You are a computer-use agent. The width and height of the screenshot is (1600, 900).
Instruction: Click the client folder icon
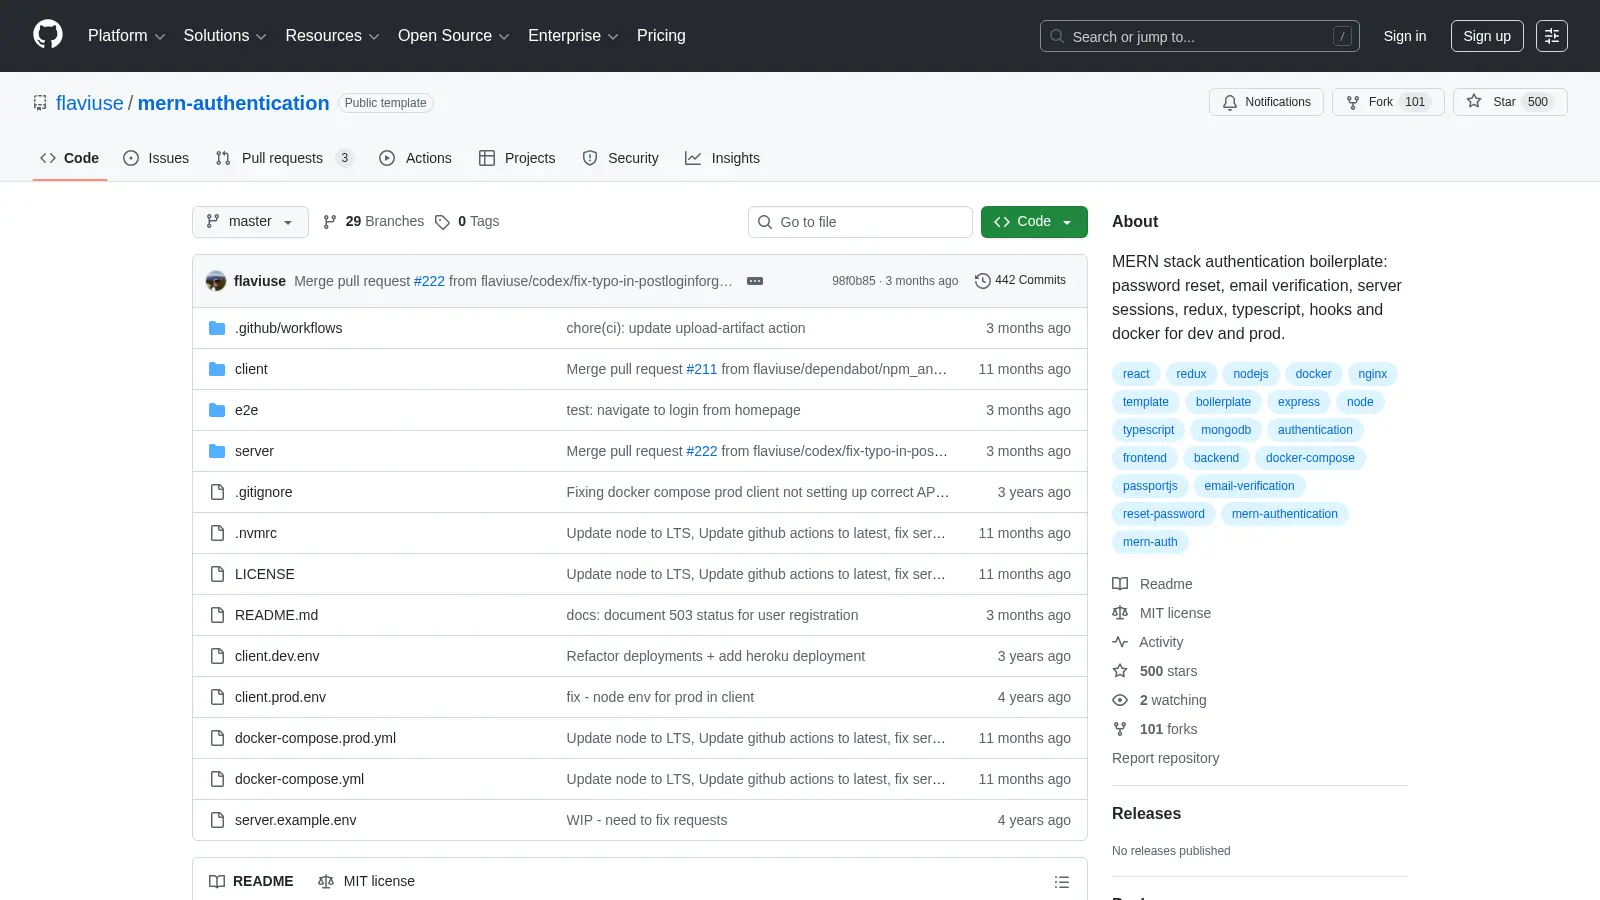tap(217, 369)
